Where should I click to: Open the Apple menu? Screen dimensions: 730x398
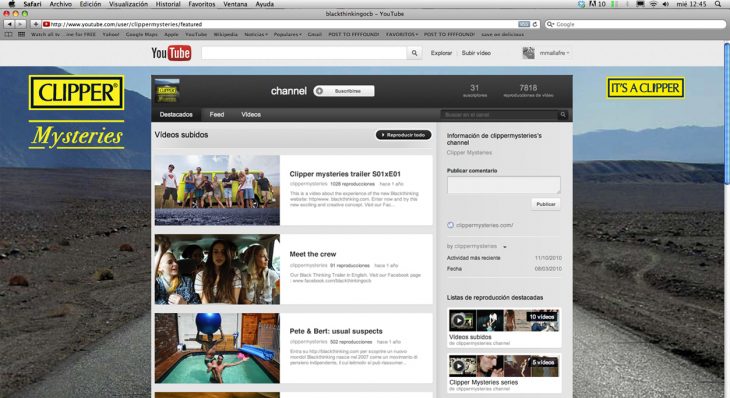[11, 4]
